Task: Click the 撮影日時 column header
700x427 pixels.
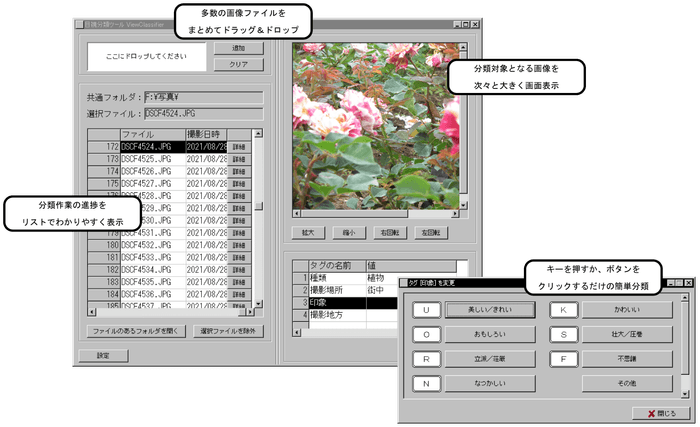Action: pos(206,134)
